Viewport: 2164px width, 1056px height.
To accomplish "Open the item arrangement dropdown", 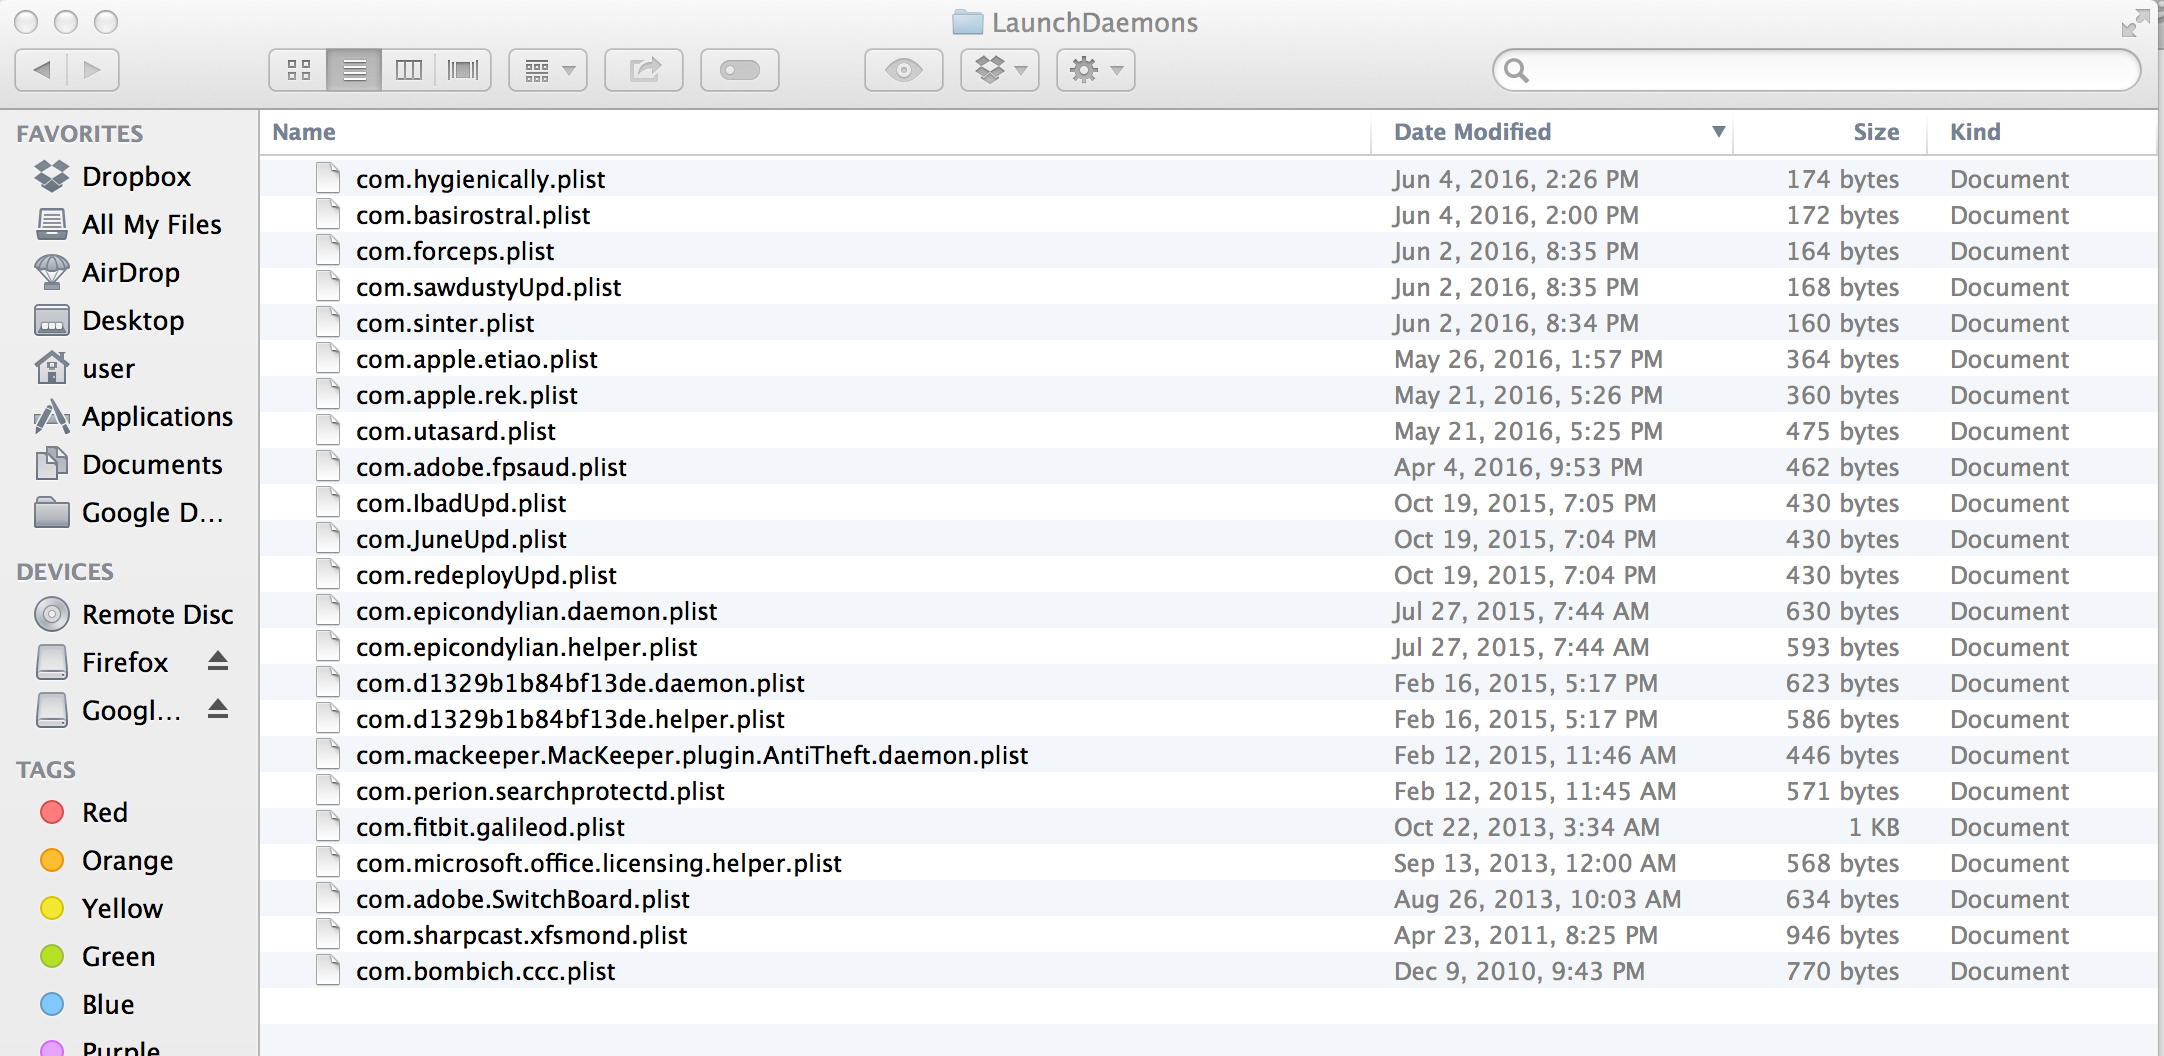I will click(x=548, y=70).
